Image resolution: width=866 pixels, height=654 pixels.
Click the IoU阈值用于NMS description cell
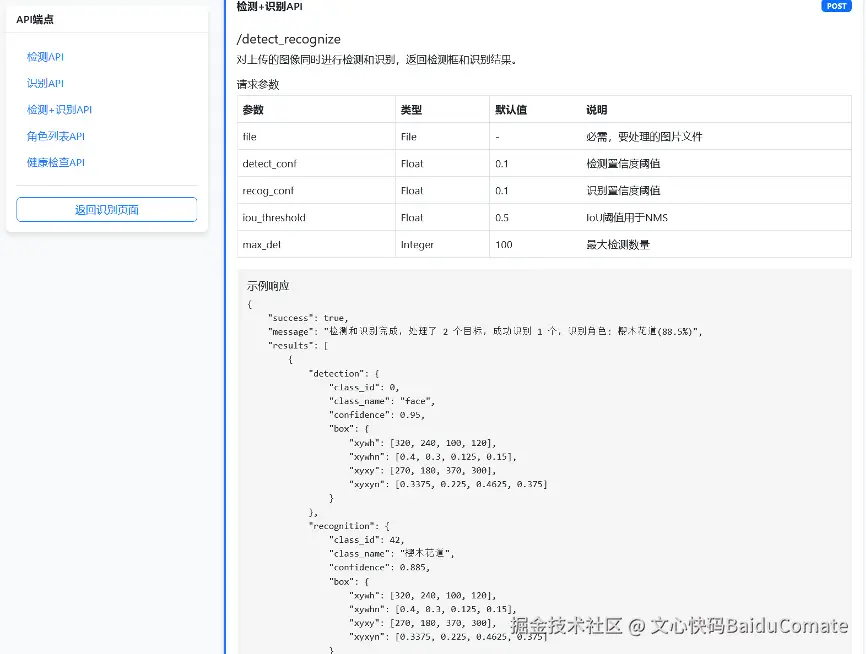(x=716, y=218)
